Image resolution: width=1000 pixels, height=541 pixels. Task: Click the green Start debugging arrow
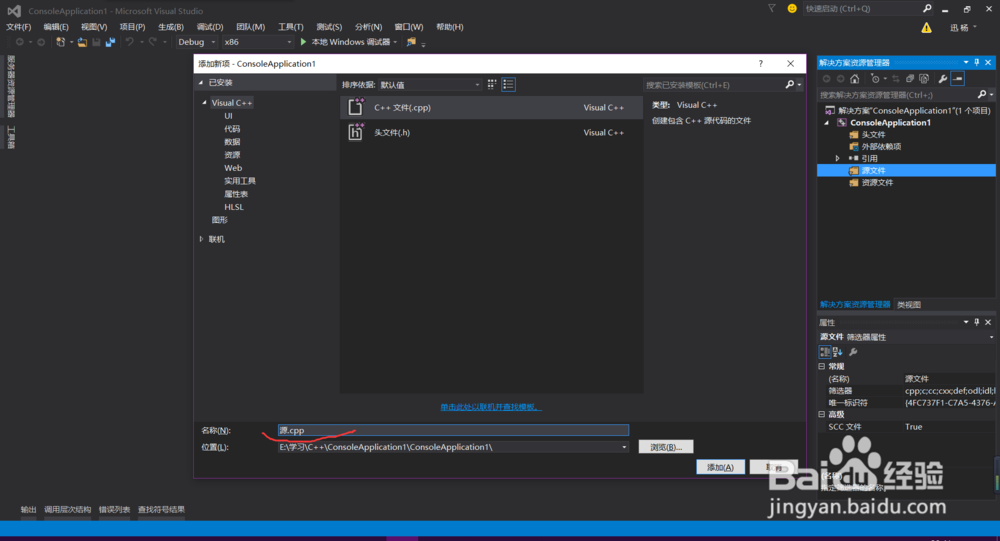pos(304,42)
